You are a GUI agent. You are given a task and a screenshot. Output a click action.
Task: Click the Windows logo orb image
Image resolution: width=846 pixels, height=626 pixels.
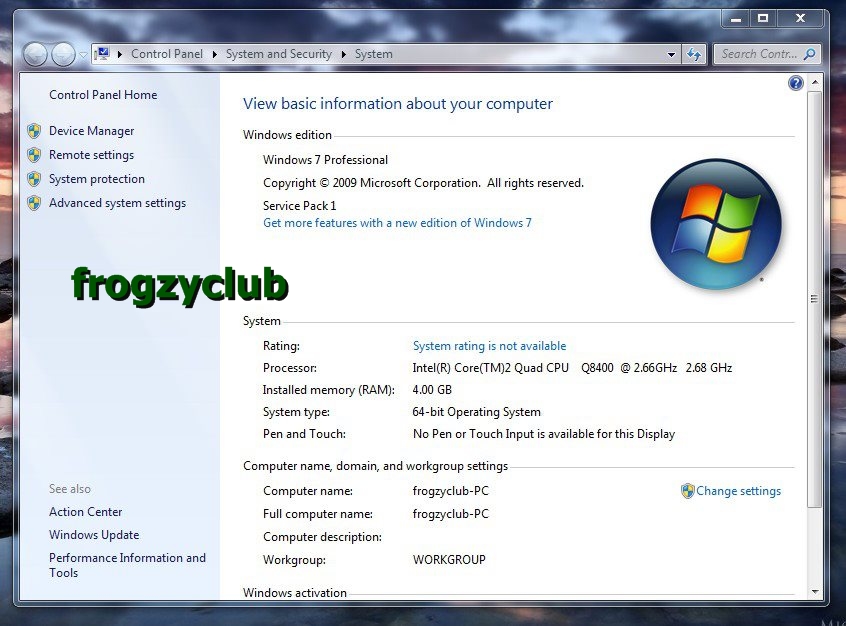pos(716,224)
